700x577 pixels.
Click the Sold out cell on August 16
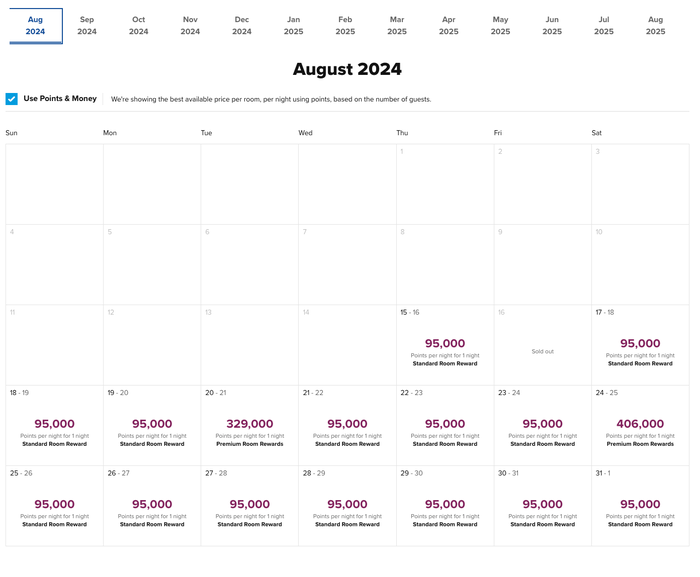(x=542, y=345)
